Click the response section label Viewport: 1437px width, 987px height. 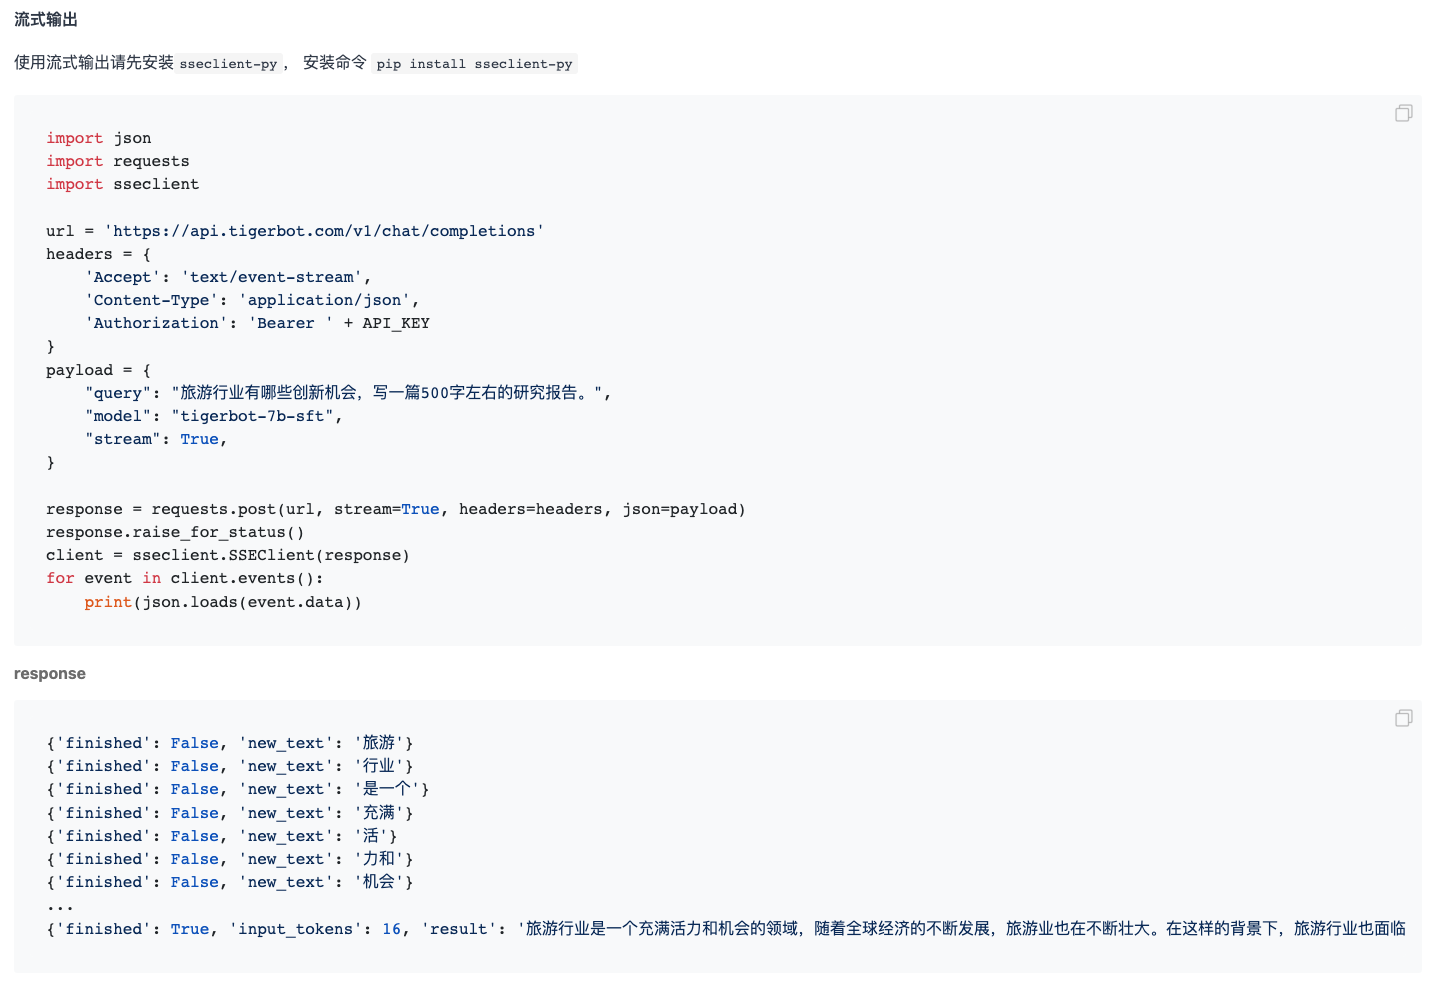49,673
